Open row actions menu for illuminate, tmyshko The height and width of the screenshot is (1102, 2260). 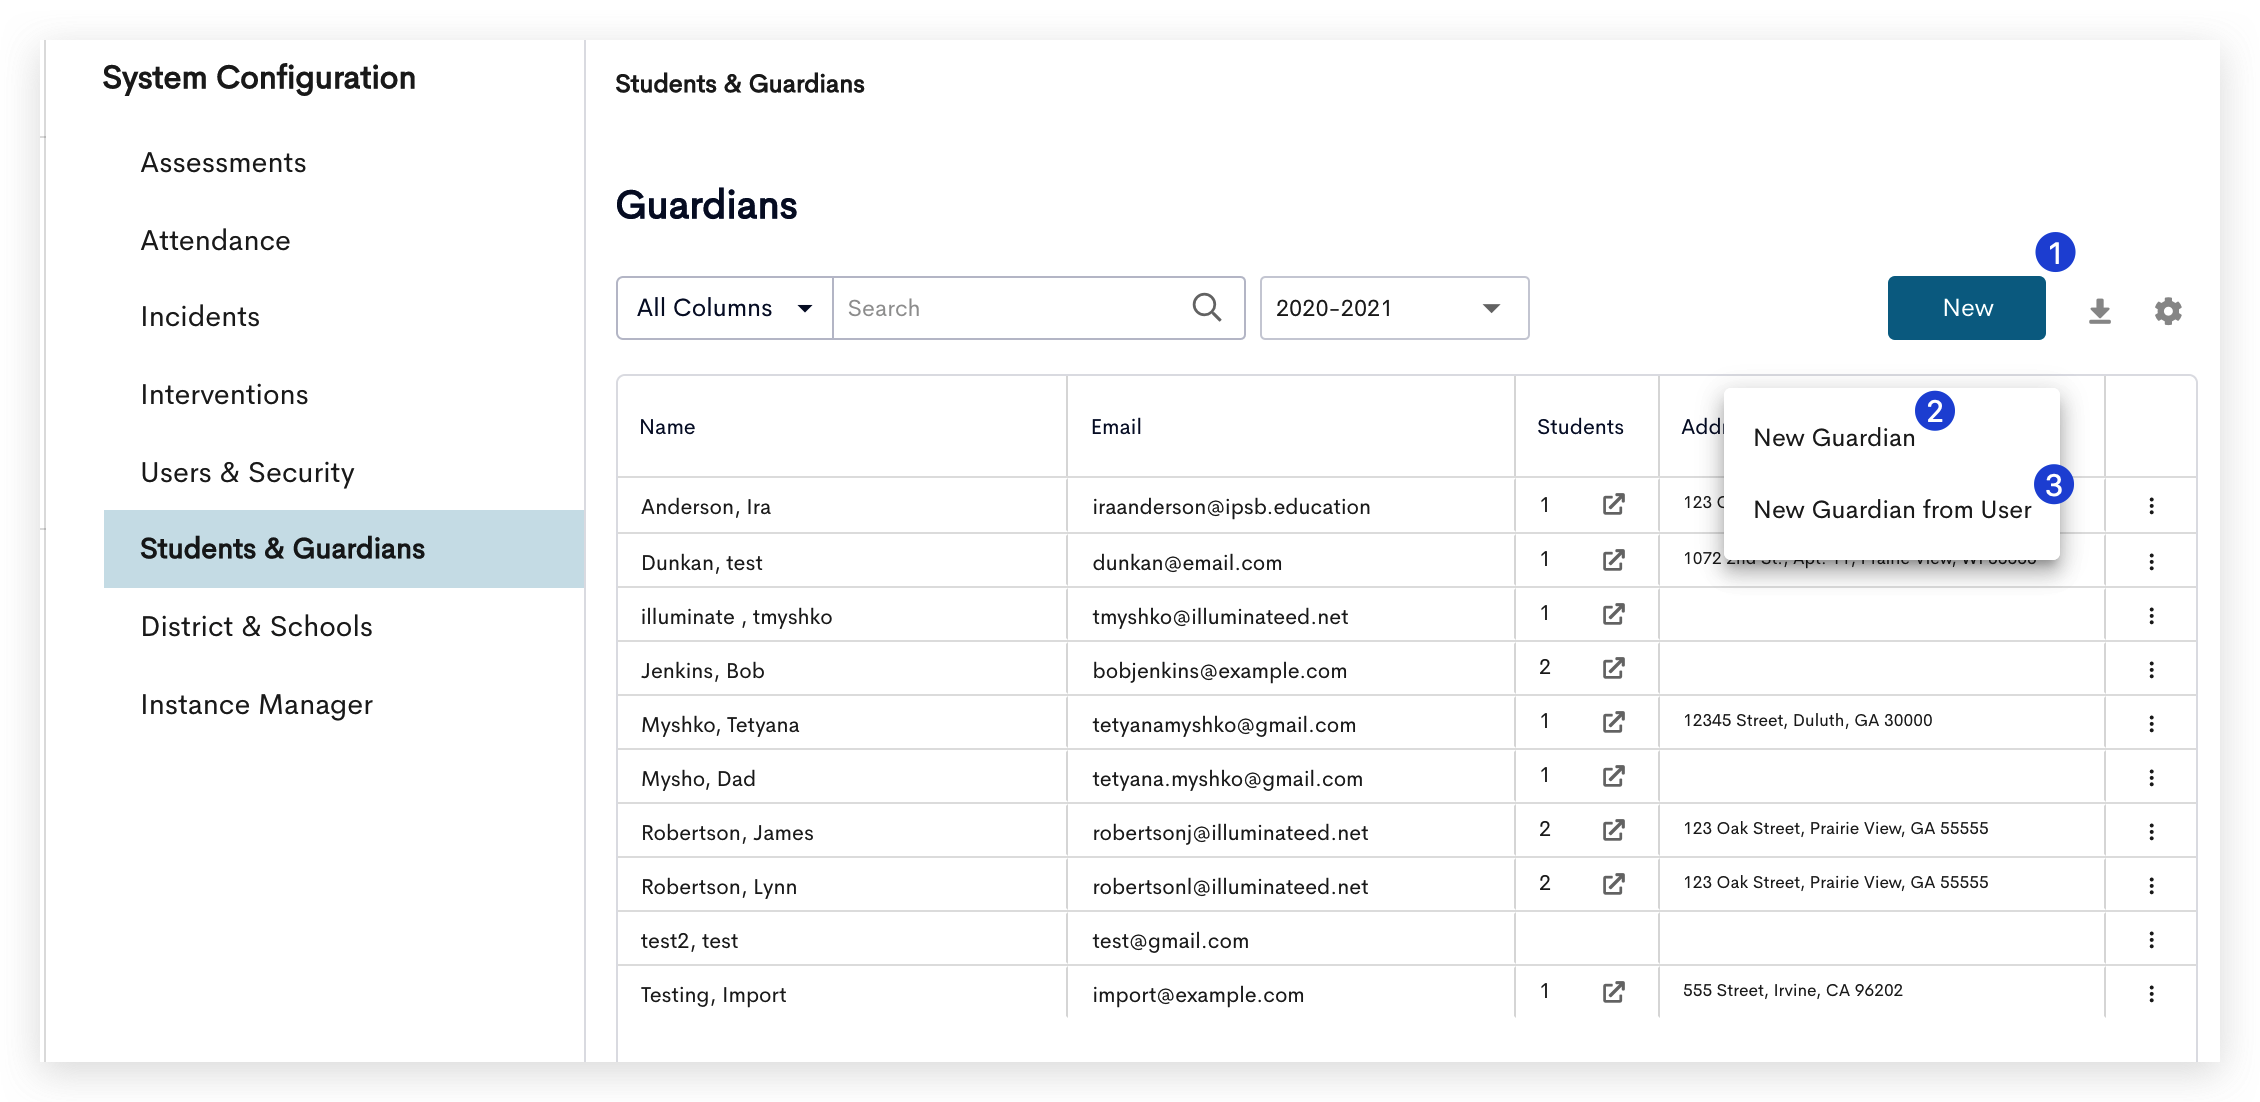click(x=2151, y=616)
